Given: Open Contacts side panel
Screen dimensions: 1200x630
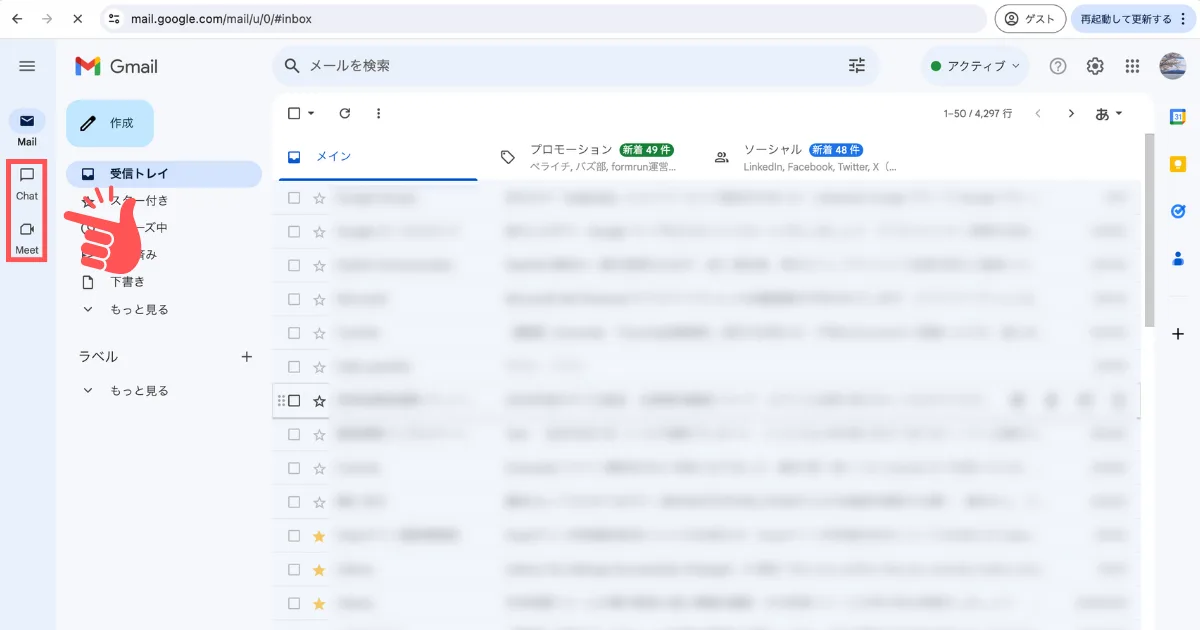Looking at the screenshot, I should (x=1178, y=258).
